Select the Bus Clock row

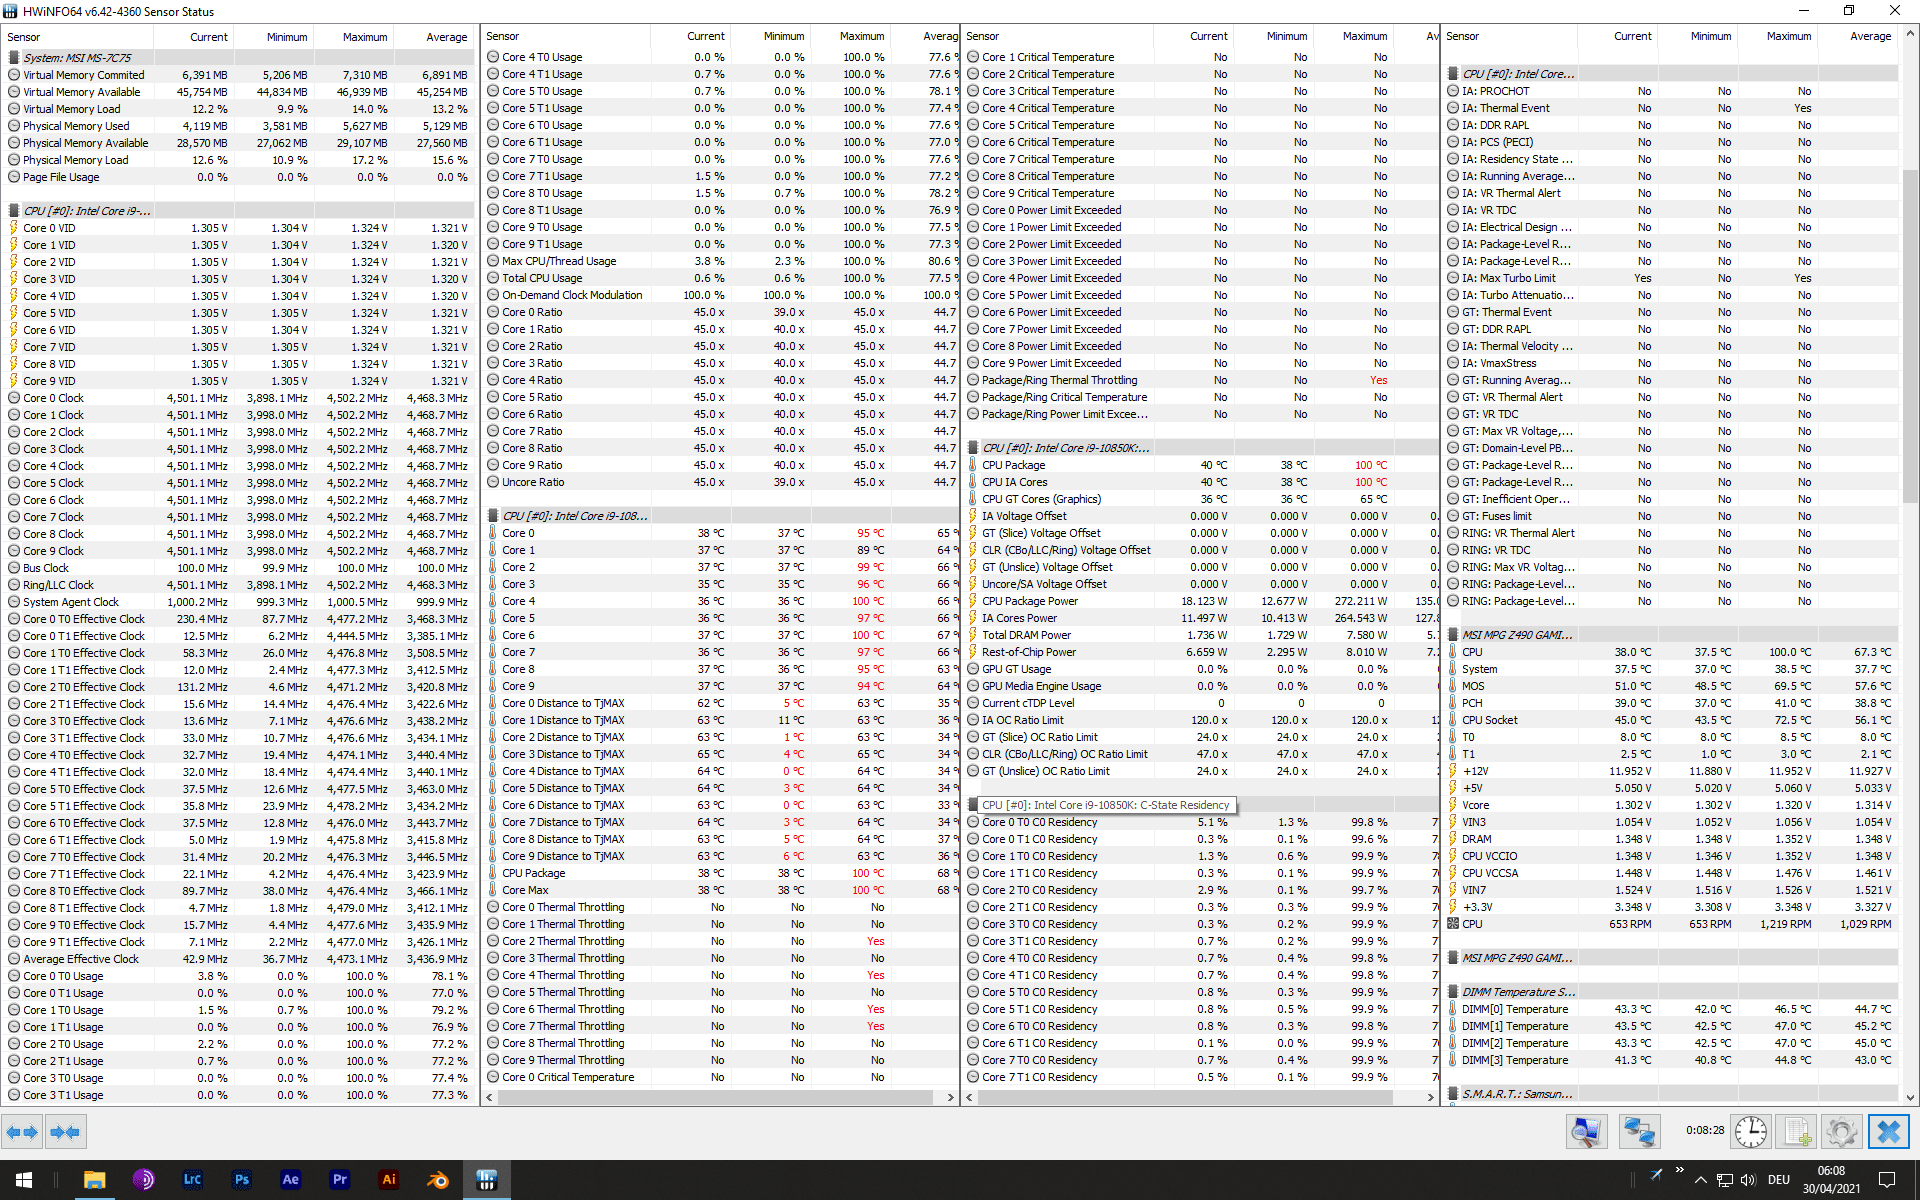(238, 568)
